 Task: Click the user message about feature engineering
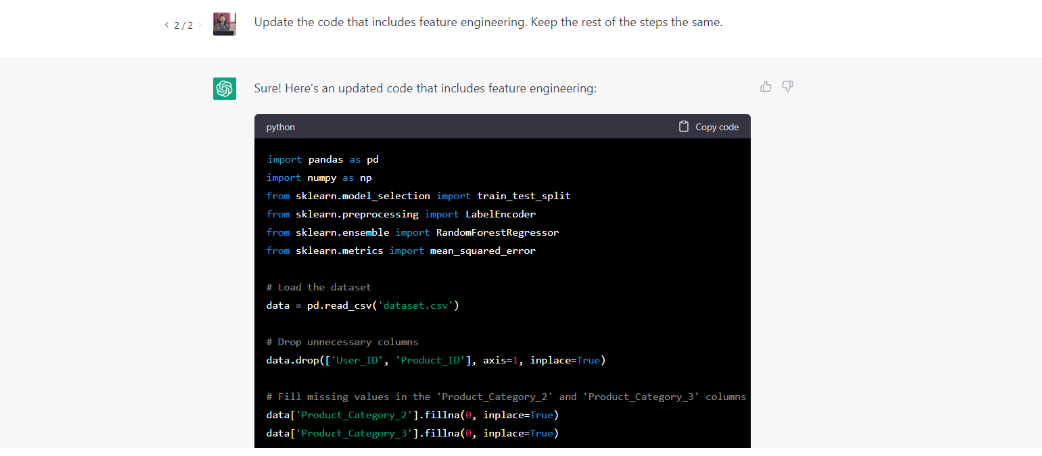click(488, 22)
